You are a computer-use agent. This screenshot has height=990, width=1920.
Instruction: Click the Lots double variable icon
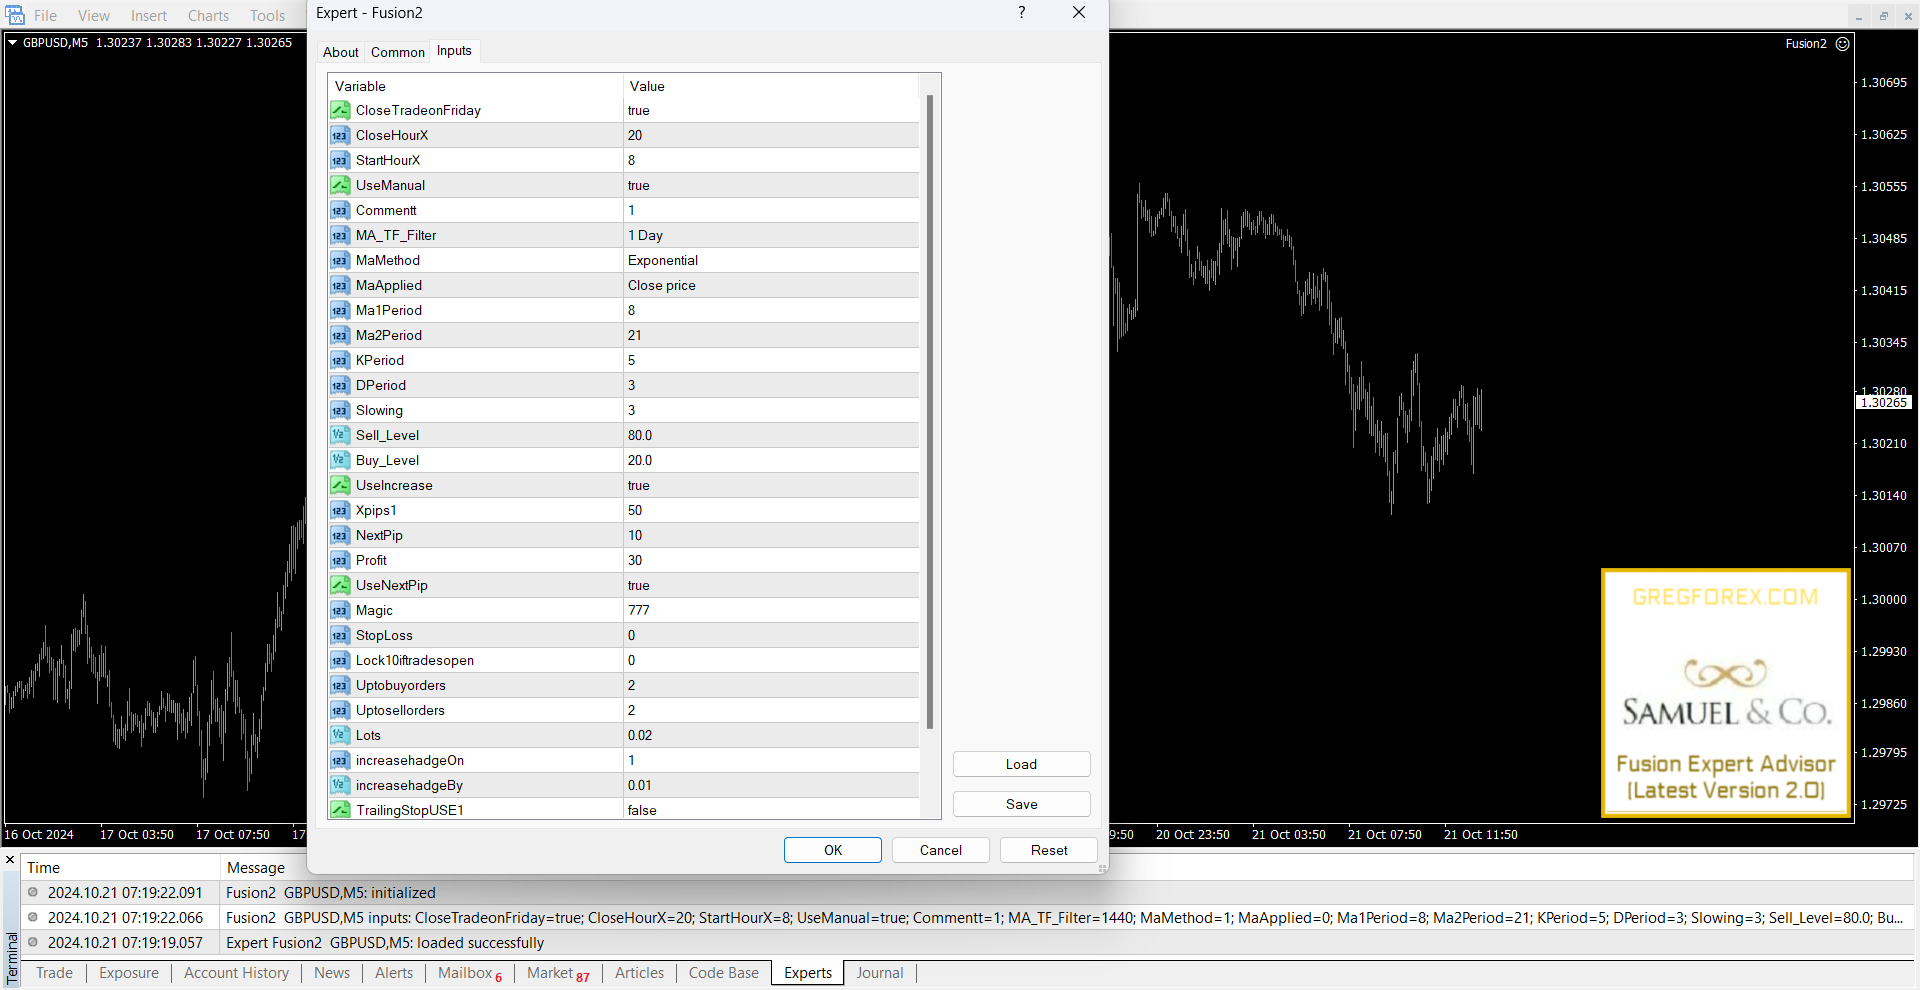[x=340, y=735]
